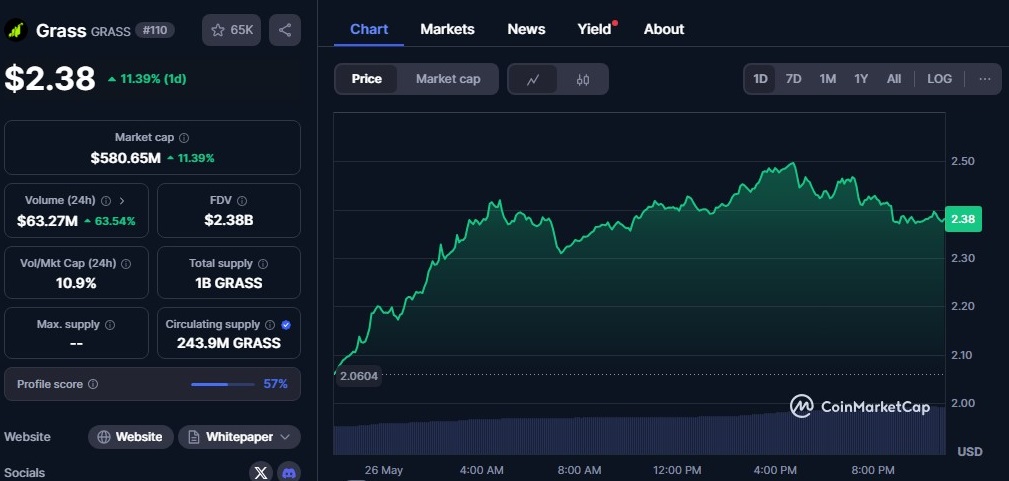This screenshot has width=1009, height=481.
Task: Set chart range to 1M
Action: point(828,79)
